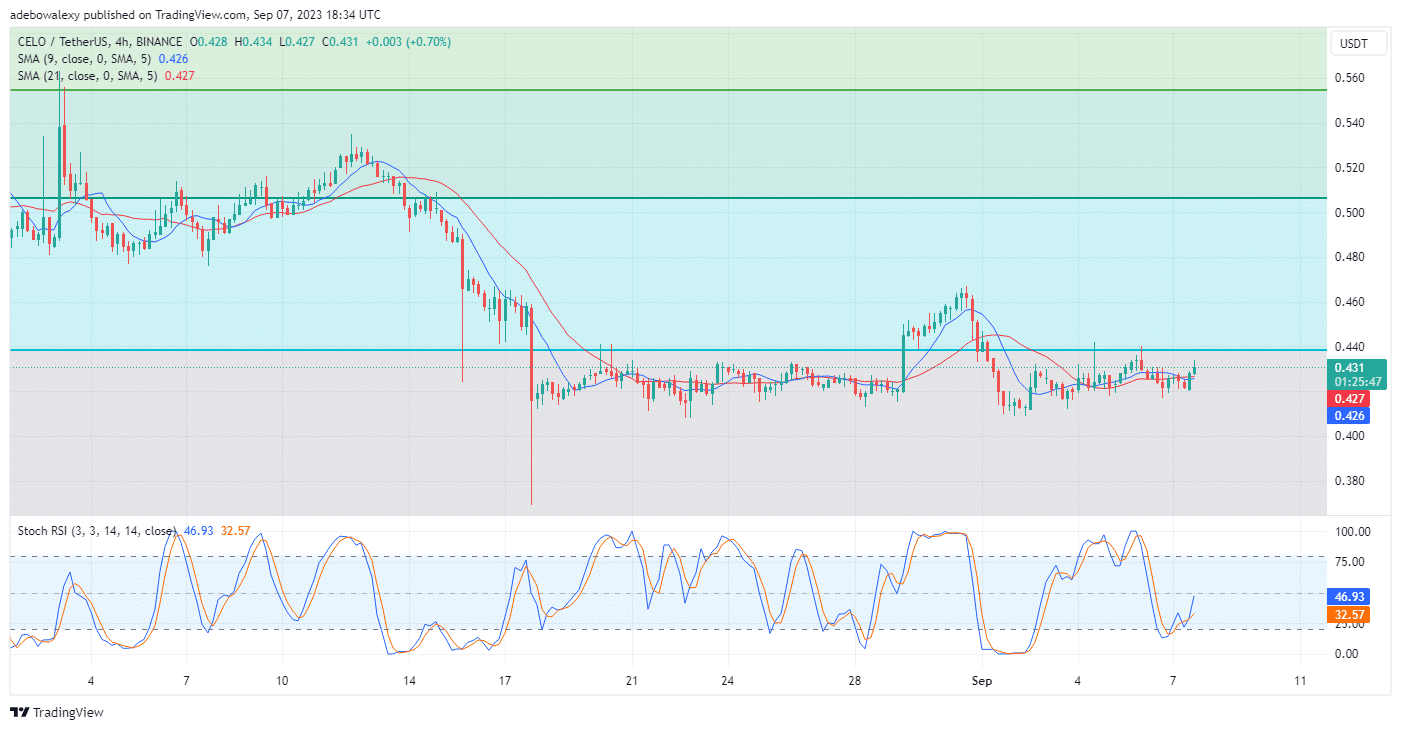Viewport: 1401px width, 730px height.
Task: Click the 100.00 level on Stoch RSI axis
Action: tap(1353, 532)
